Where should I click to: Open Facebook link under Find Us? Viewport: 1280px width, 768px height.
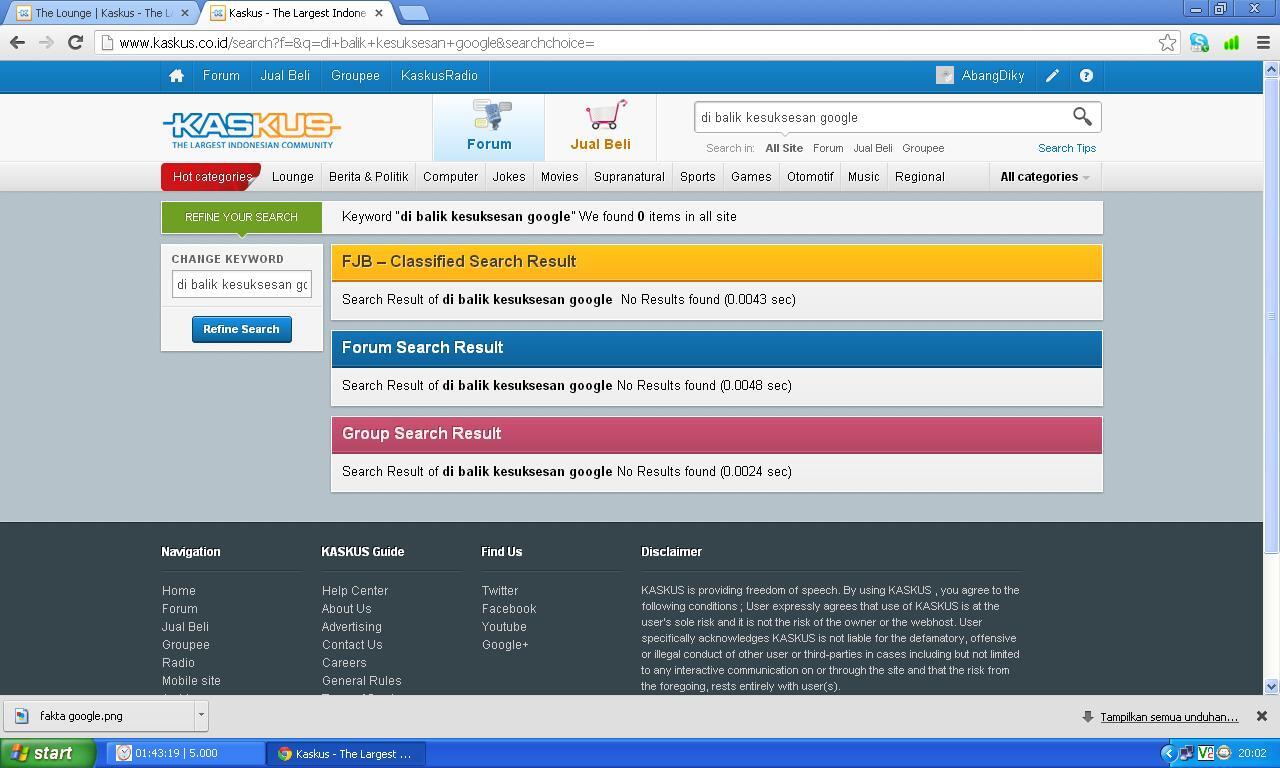(509, 609)
